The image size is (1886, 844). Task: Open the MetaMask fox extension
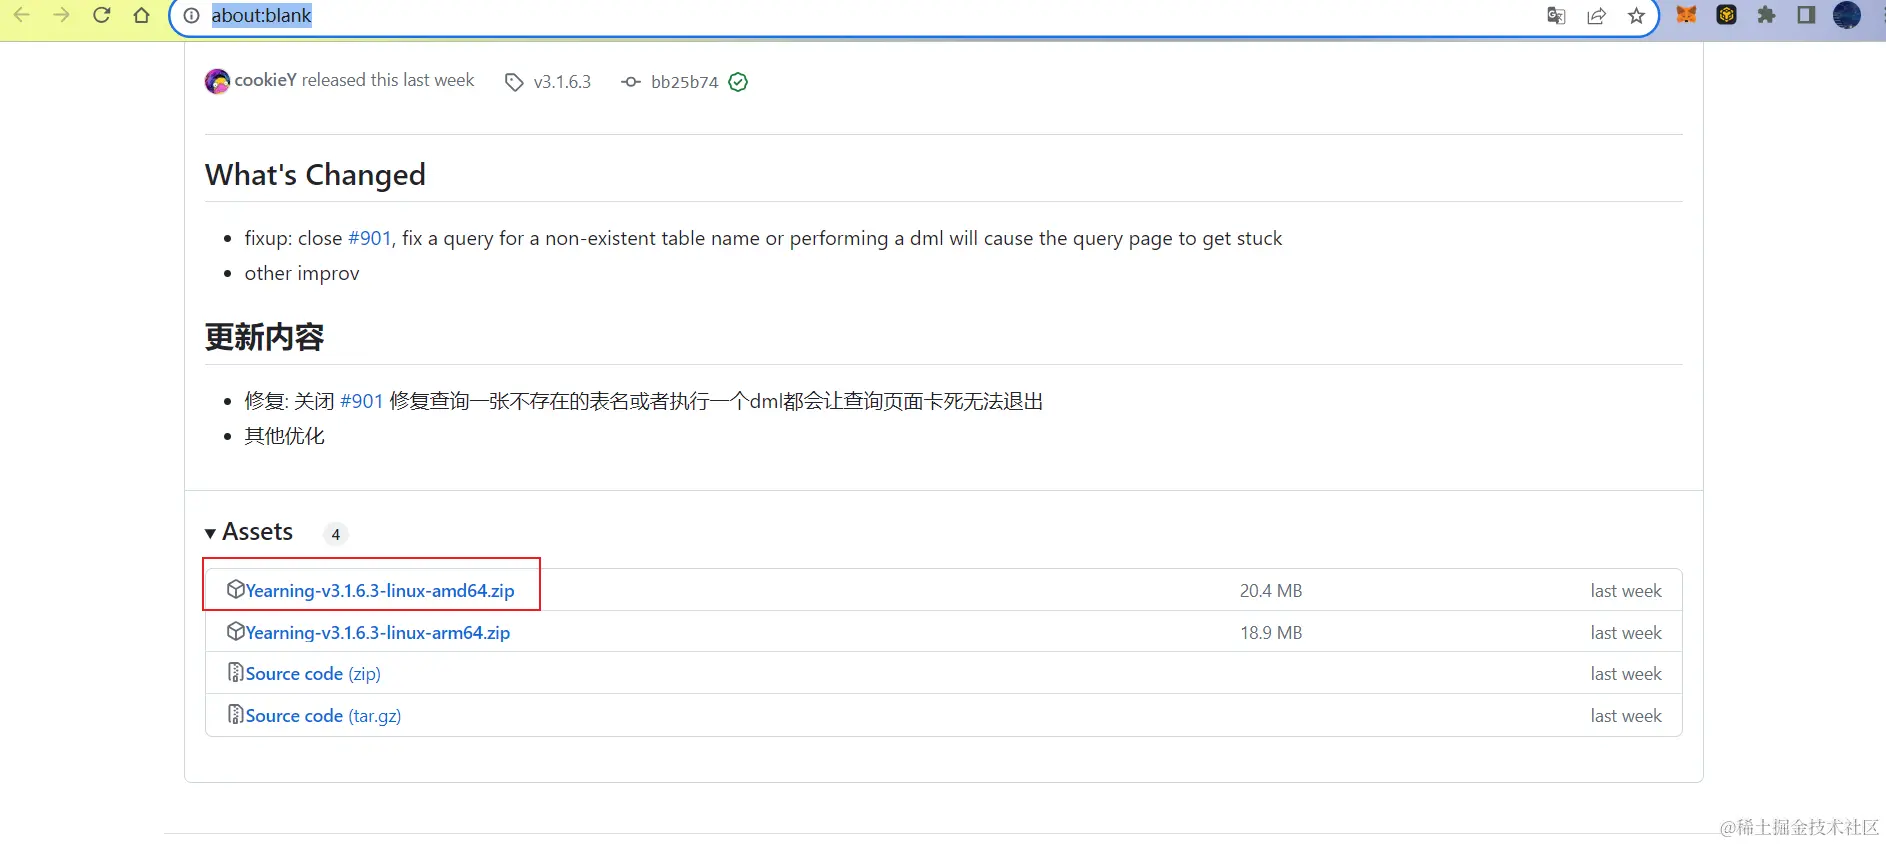coord(1686,15)
